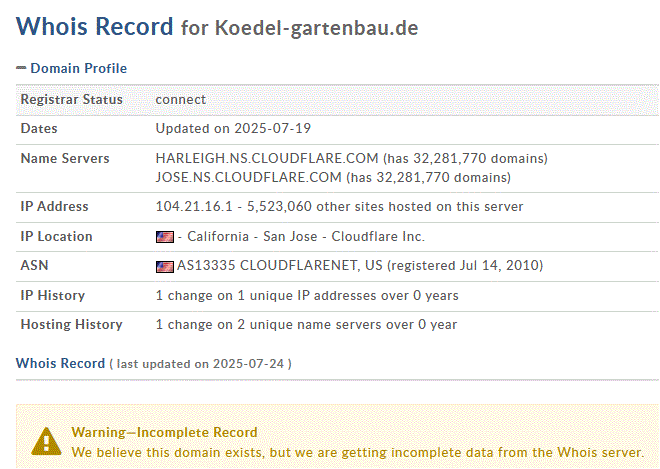
Task: Click the 'Updated on 2025-07-19' date
Action: click(228, 129)
